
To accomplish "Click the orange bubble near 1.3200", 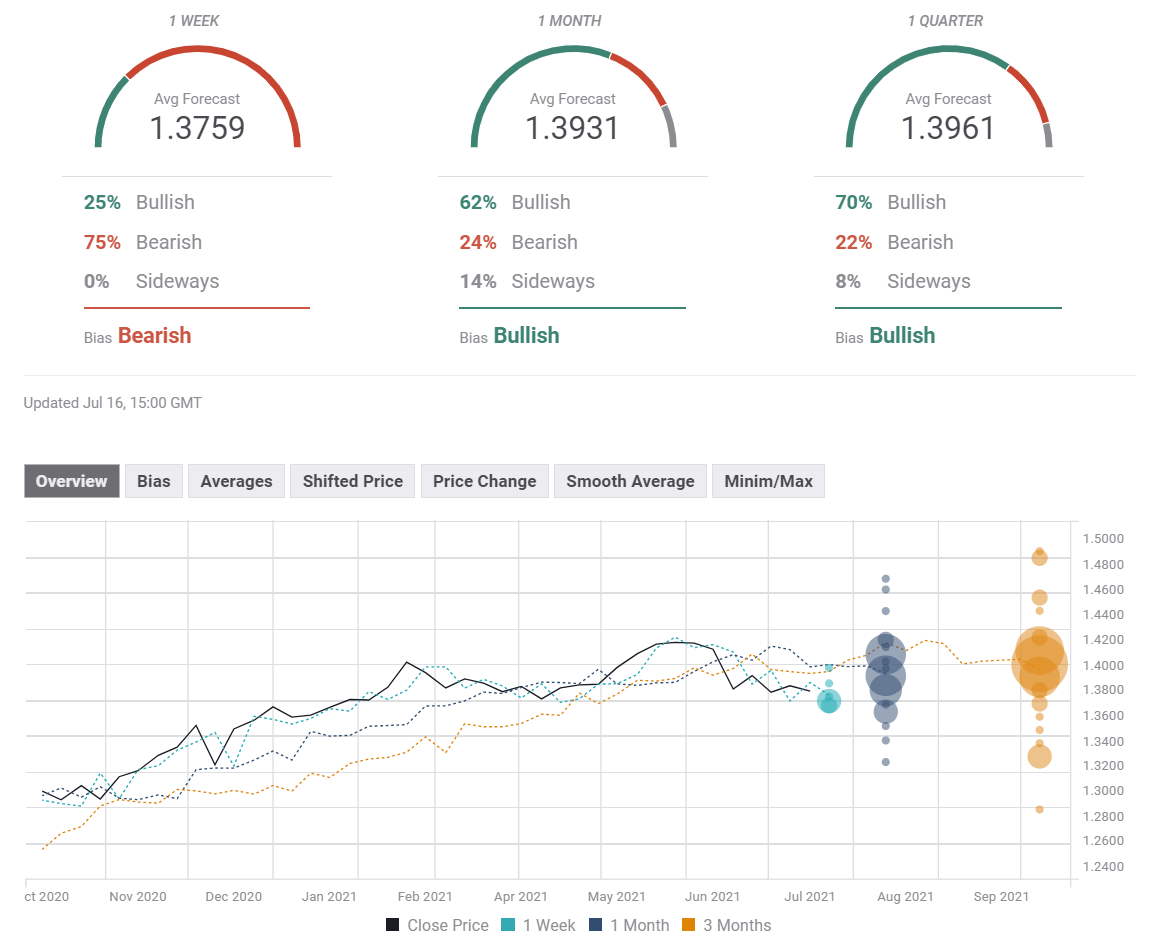I will pyautogui.click(x=1040, y=756).
